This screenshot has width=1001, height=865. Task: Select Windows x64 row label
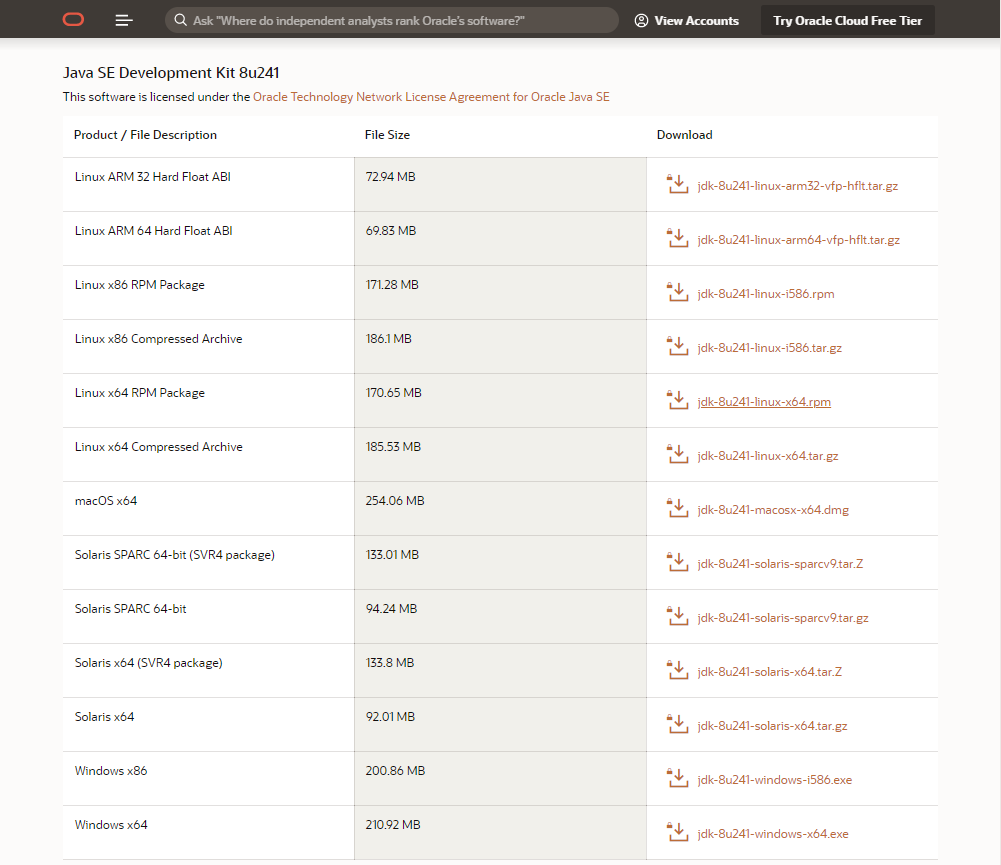point(110,825)
